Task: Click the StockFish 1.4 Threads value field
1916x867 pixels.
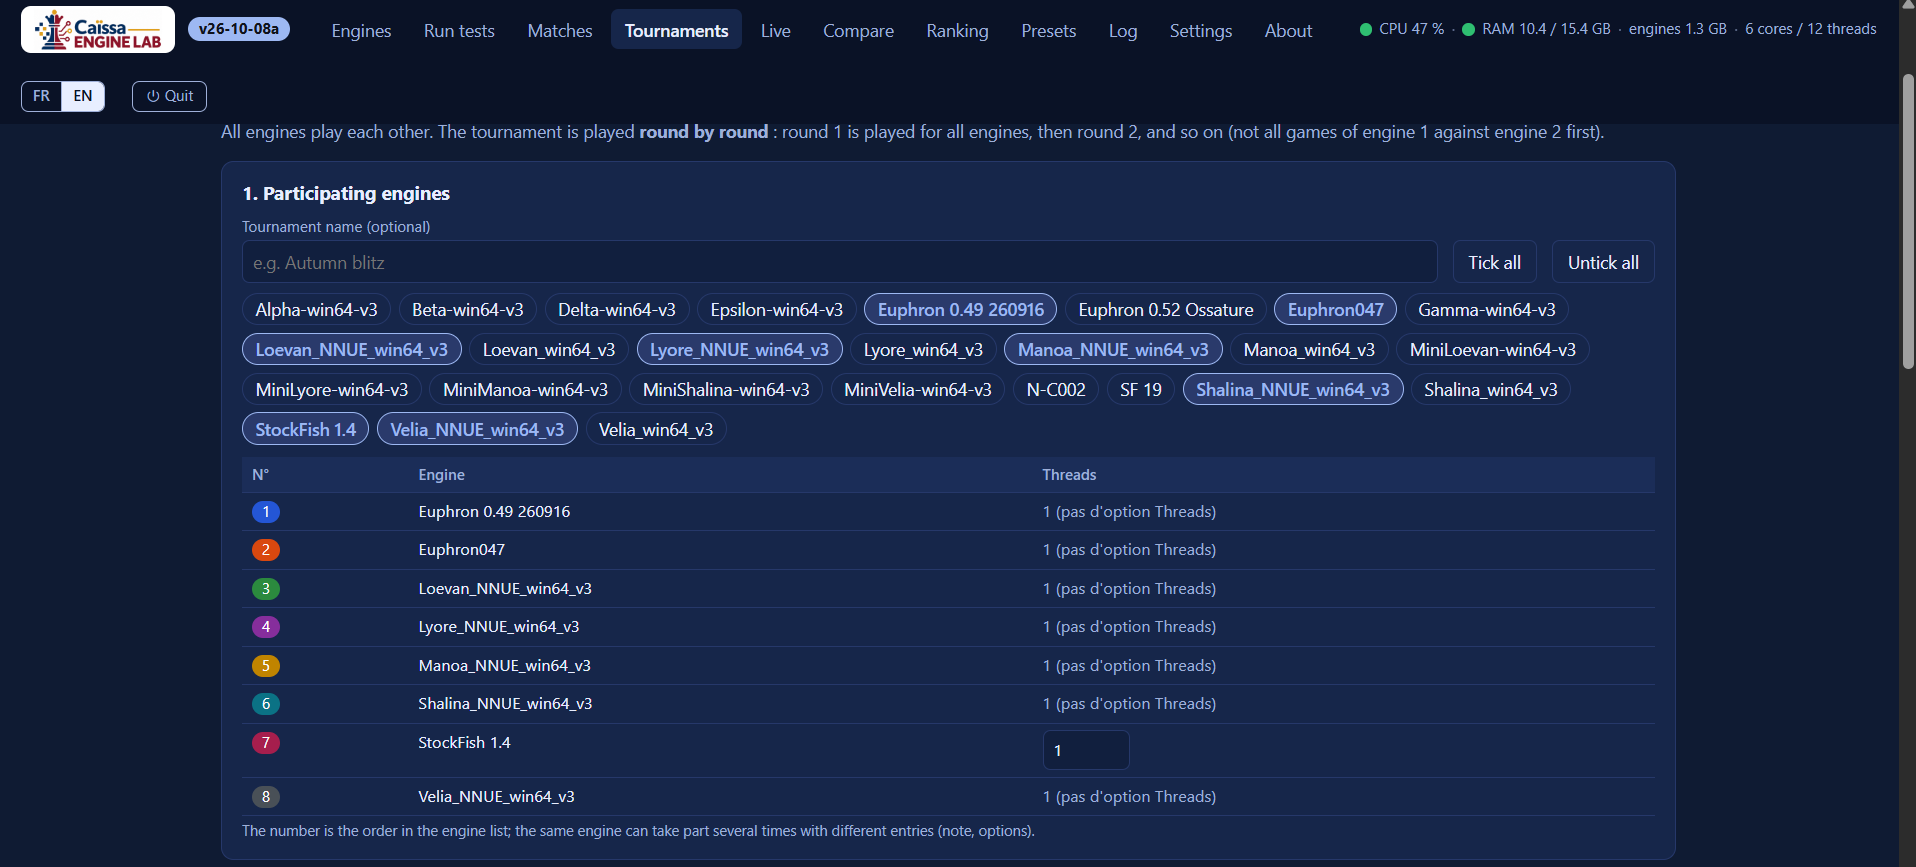Action: [x=1086, y=750]
